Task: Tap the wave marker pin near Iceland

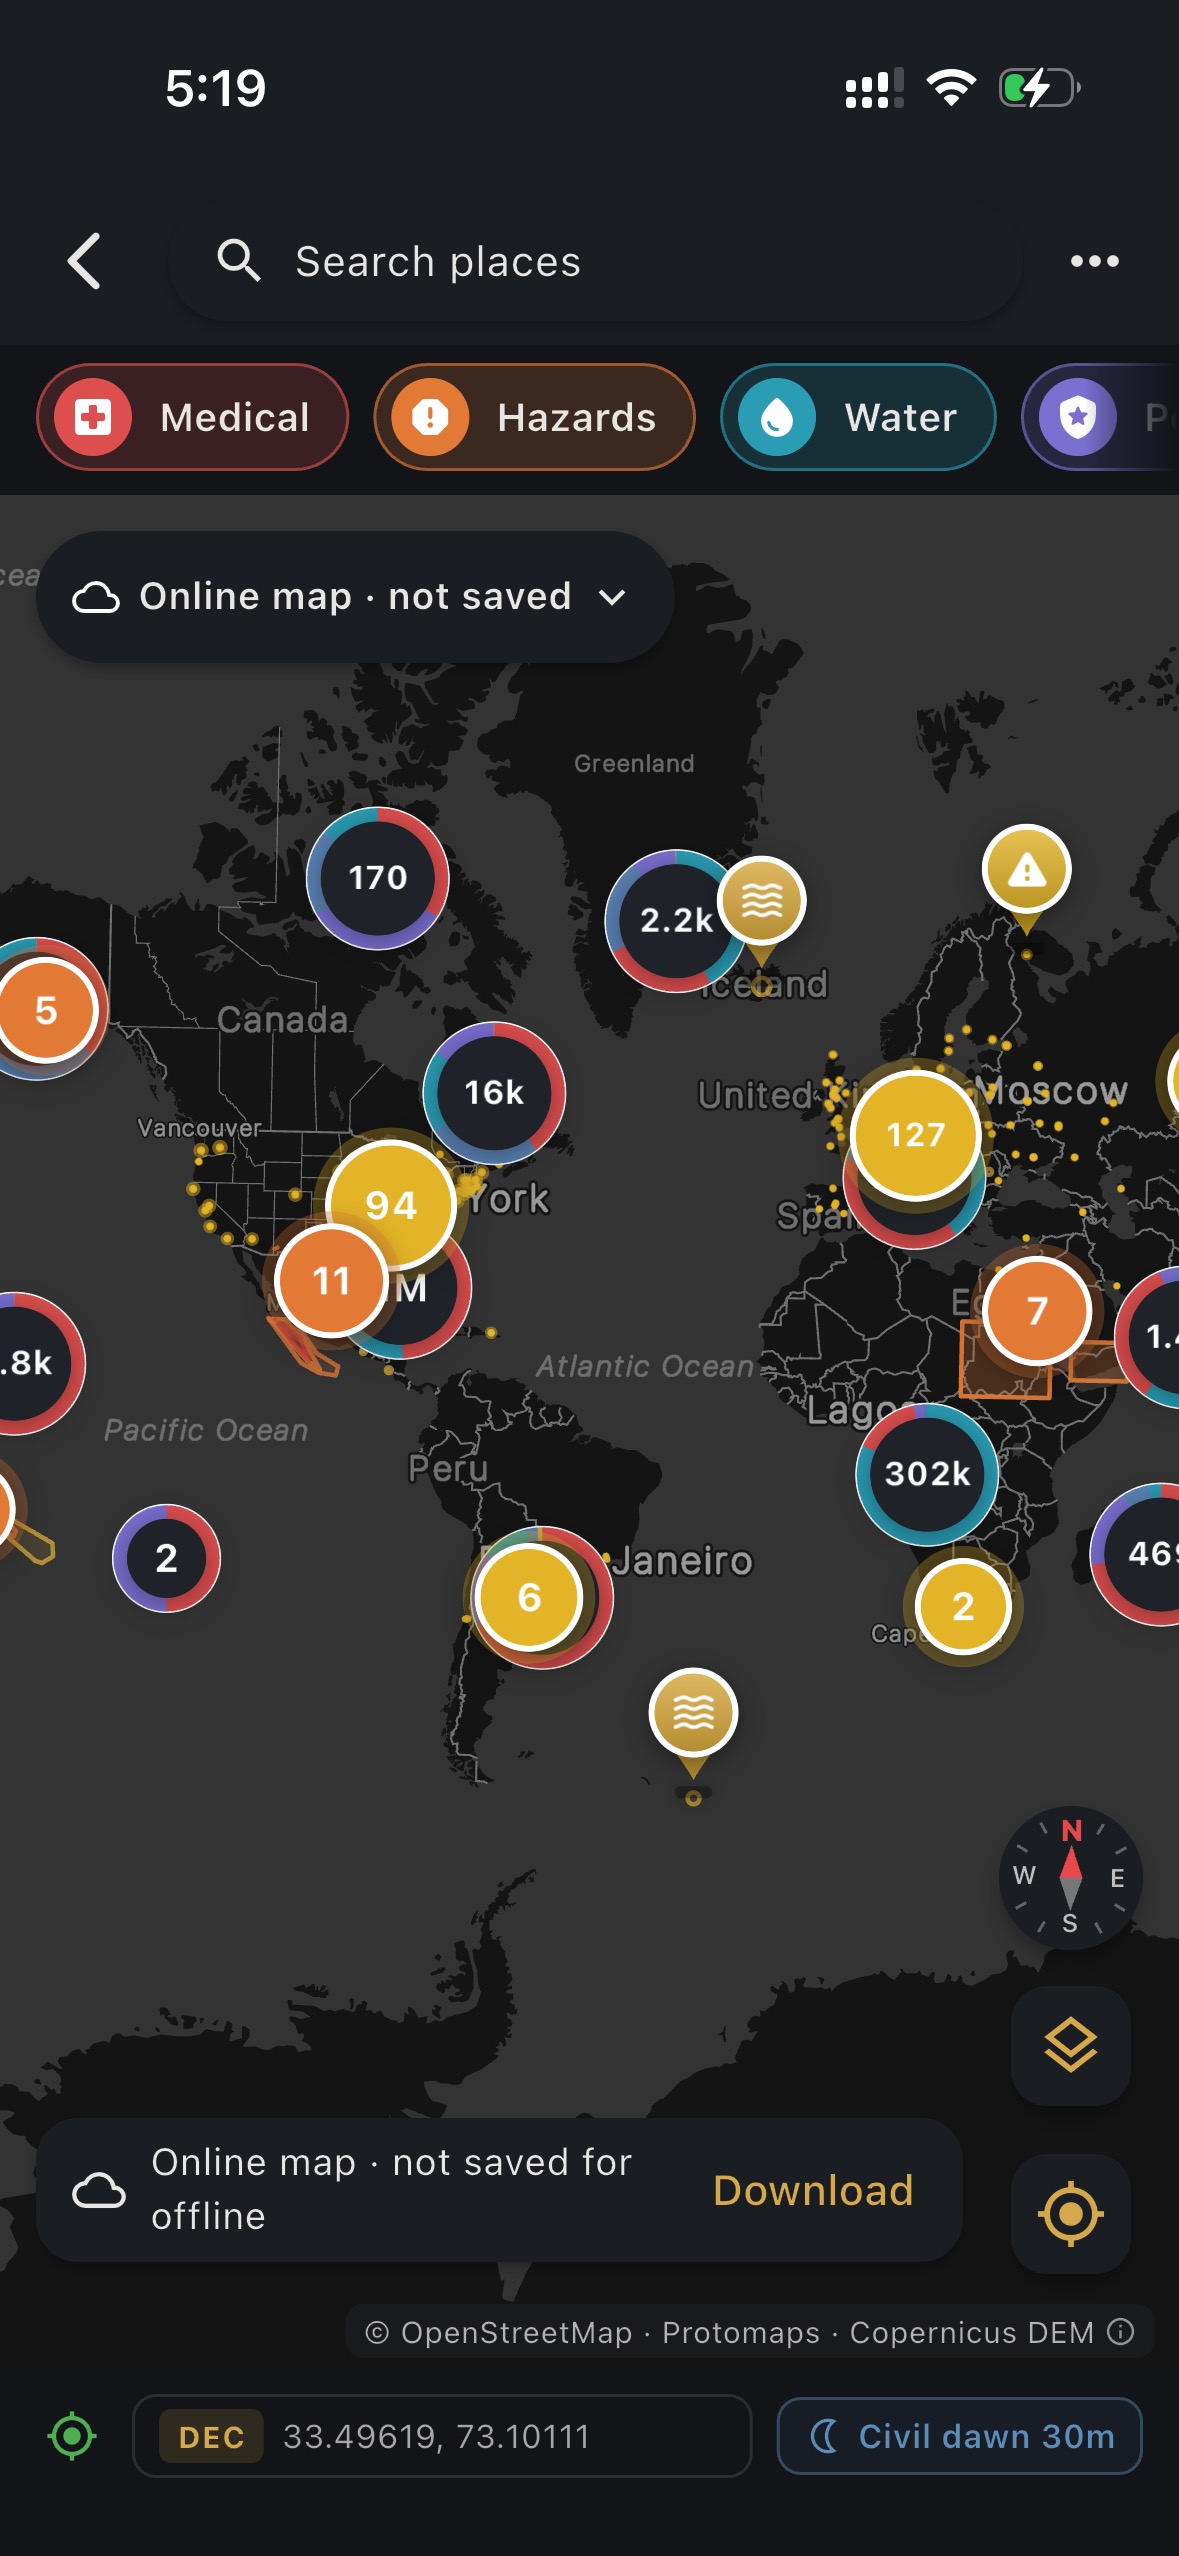Action: point(762,902)
